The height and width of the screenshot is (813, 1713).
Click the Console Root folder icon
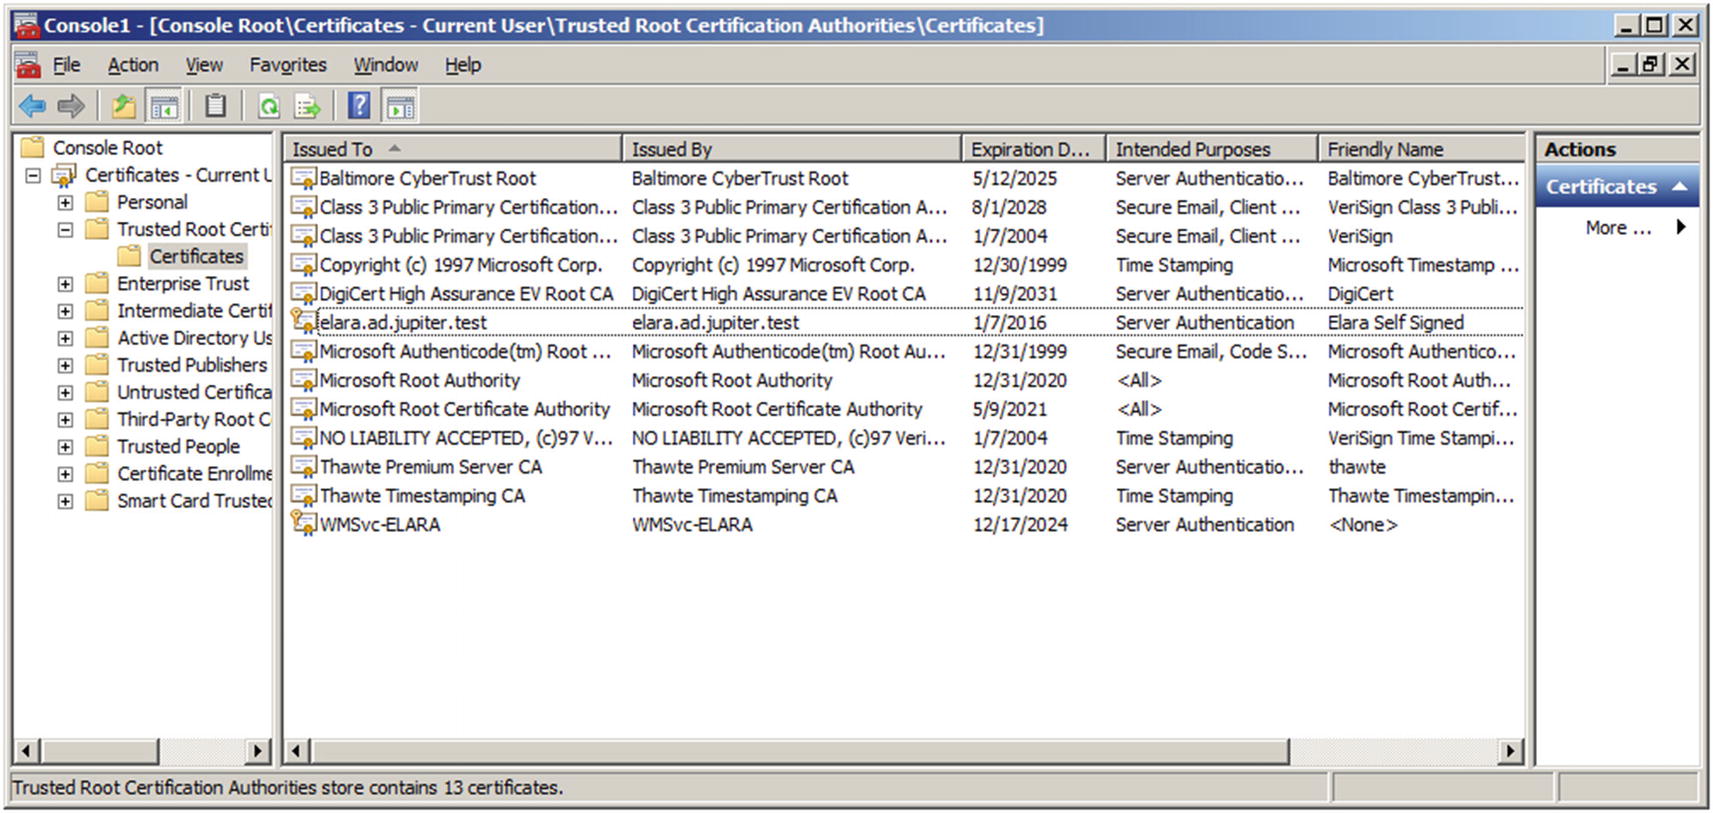point(33,148)
